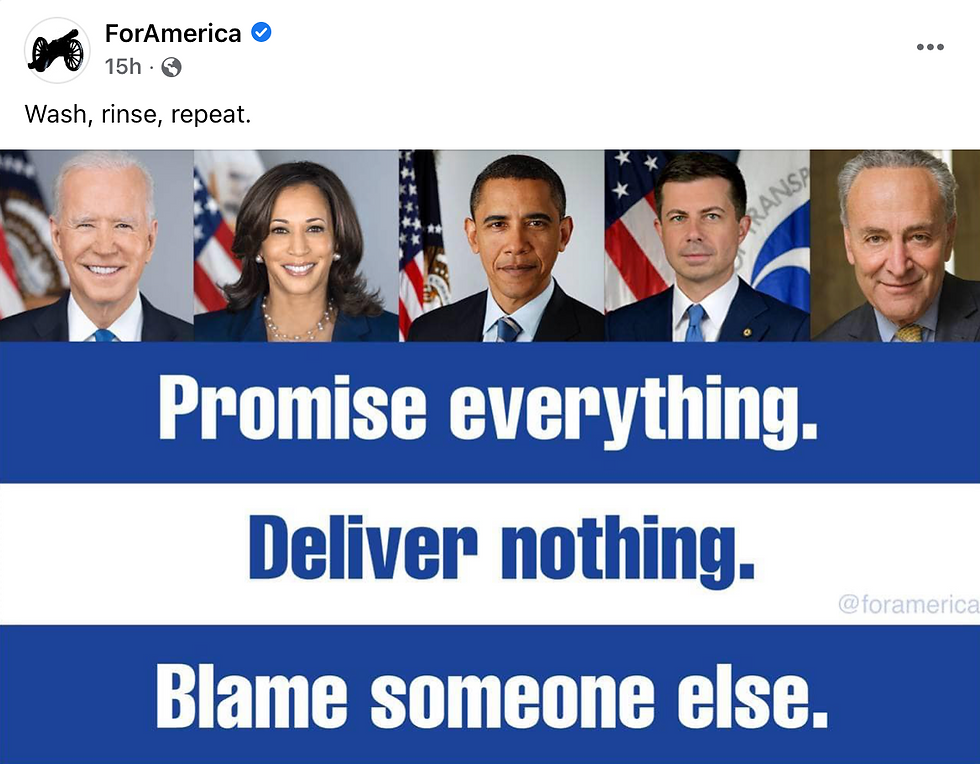Viewport: 980px width, 764px height.
Task: Select the portrait in front of Transportation flag
Action: pos(708,246)
